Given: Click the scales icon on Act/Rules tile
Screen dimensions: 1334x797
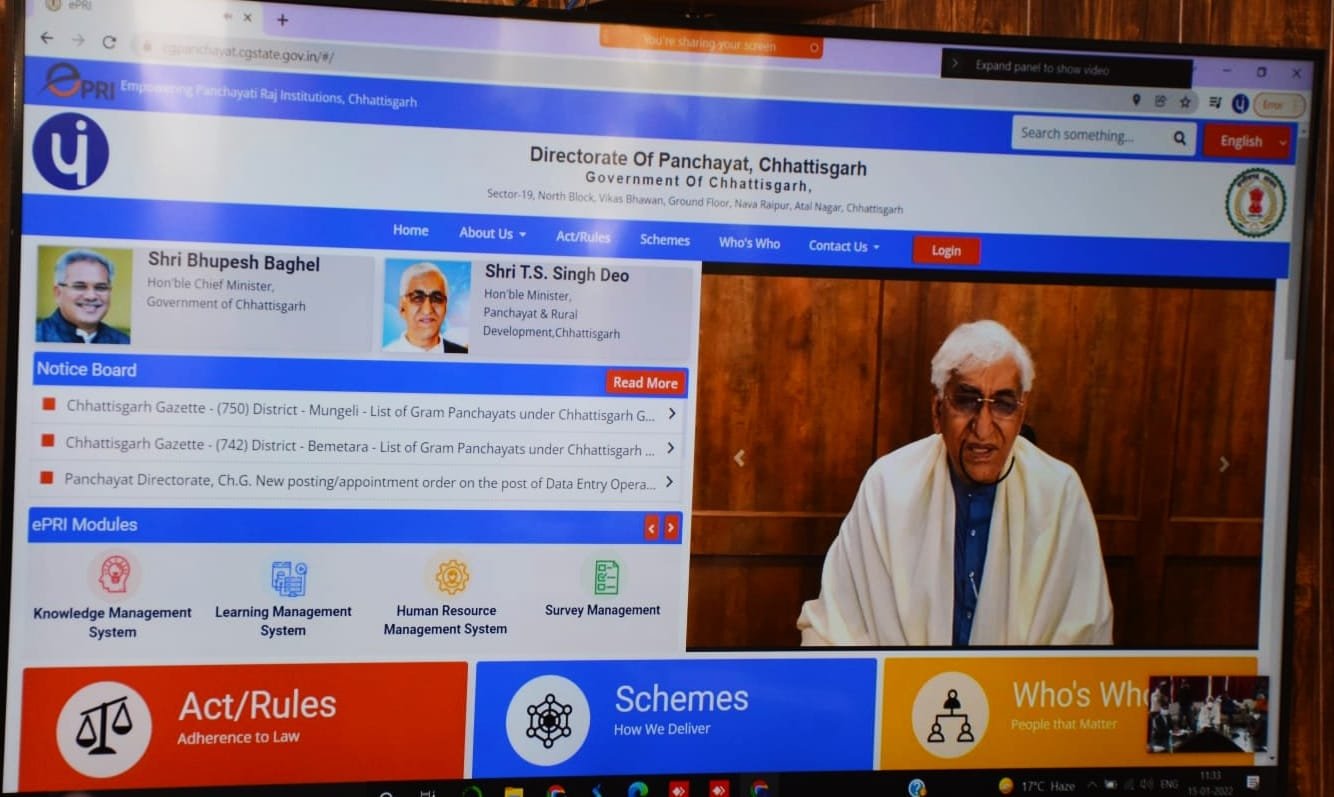Looking at the screenshot, I should 104,727.
